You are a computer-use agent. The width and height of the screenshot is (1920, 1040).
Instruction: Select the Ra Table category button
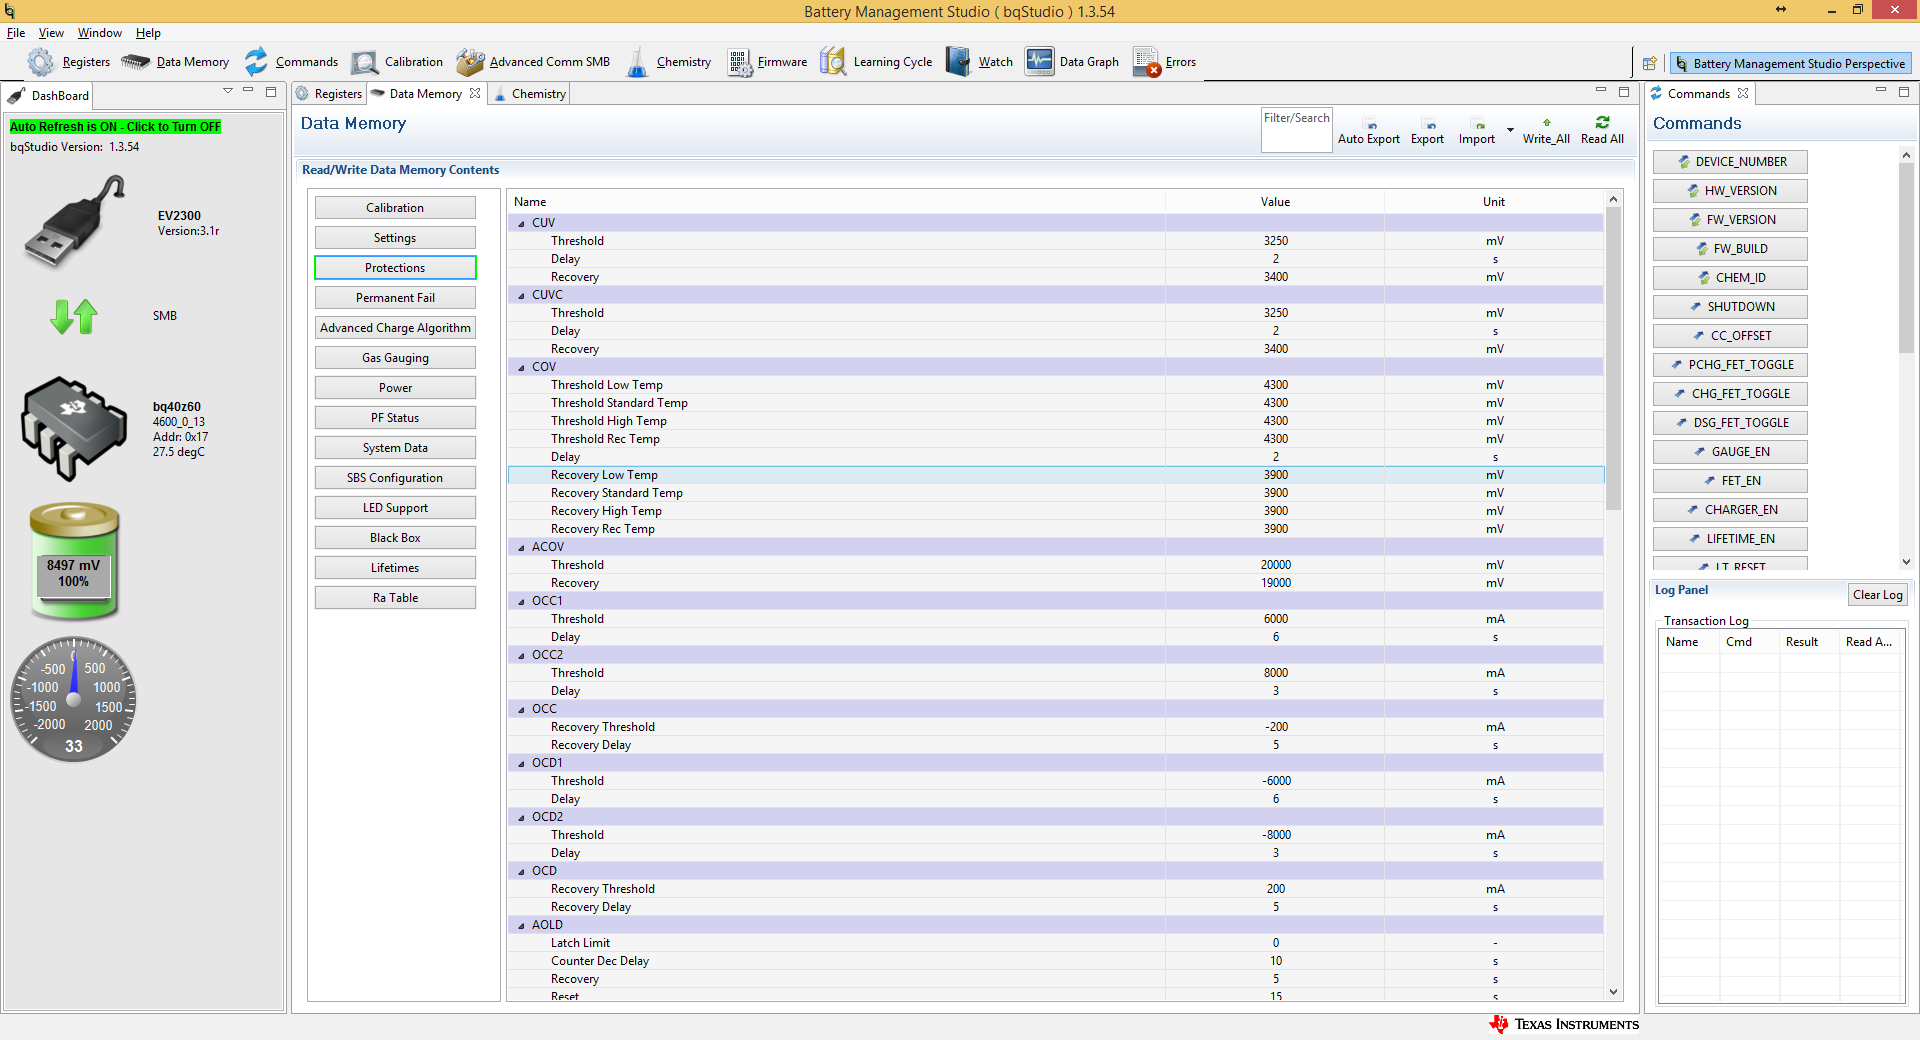[395, 598]
